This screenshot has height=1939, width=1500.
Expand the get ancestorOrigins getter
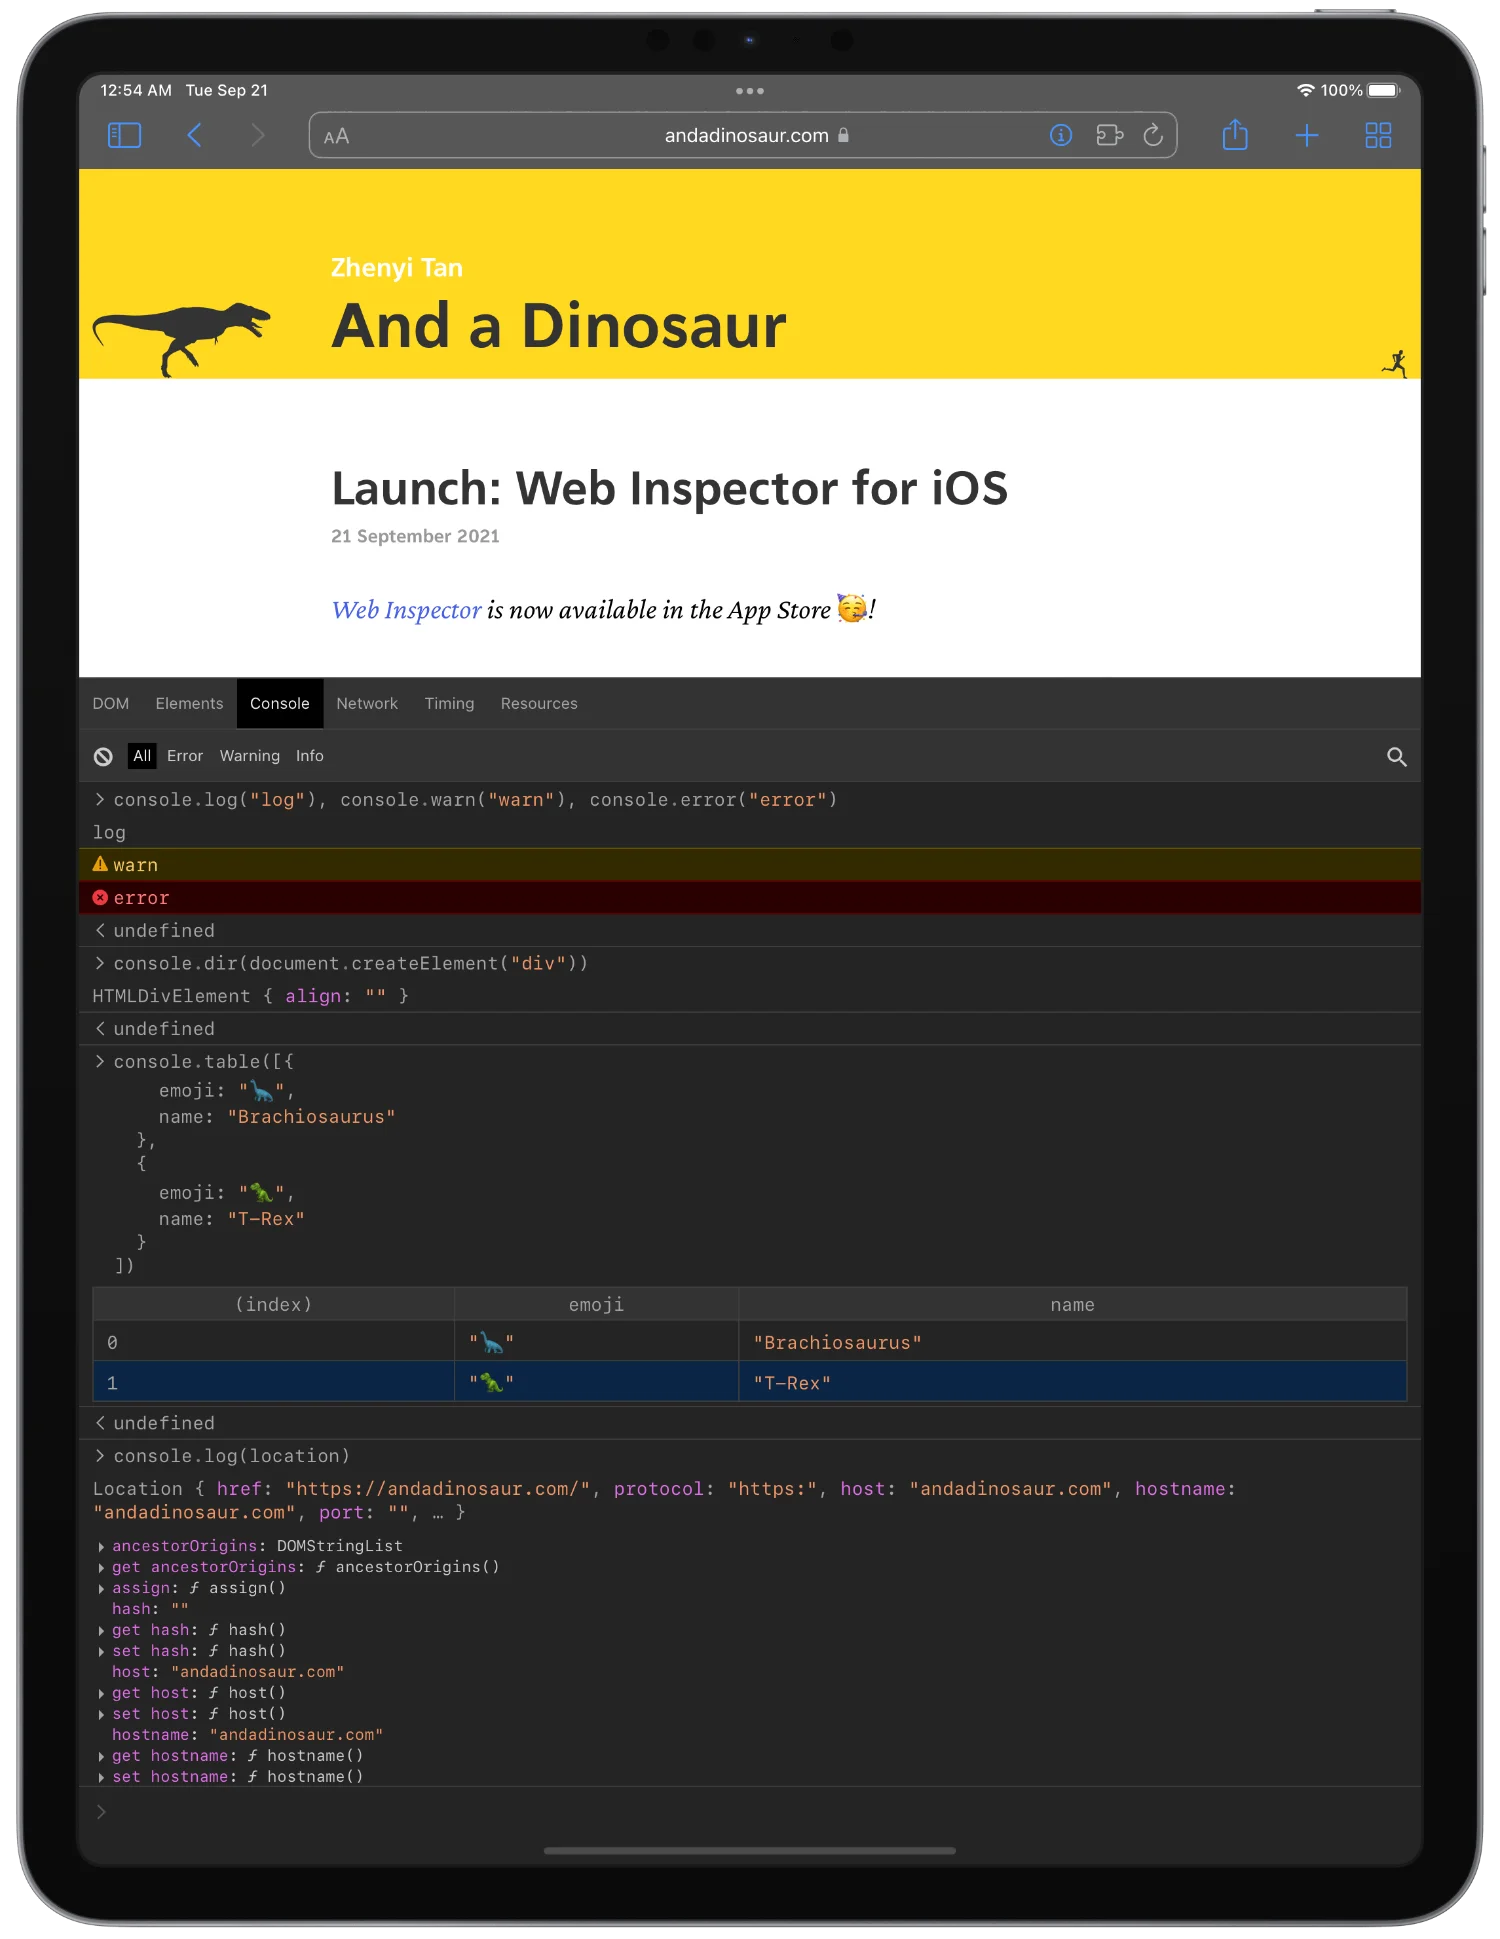(102, 1567)
